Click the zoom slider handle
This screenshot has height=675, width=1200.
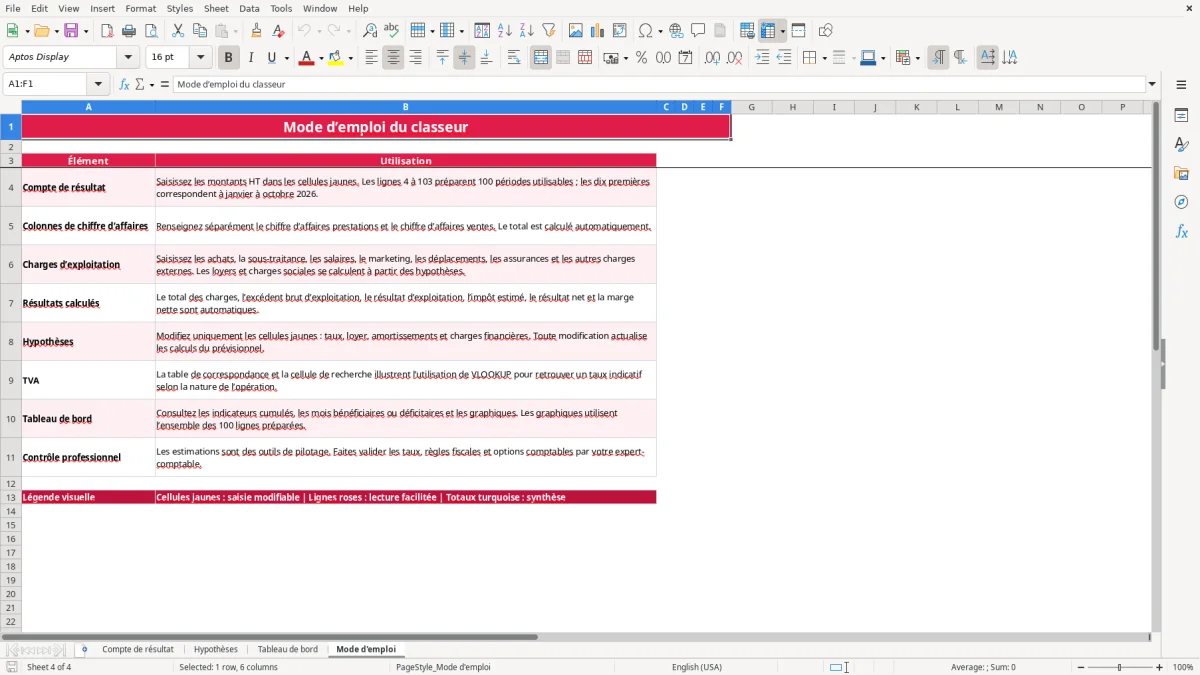point(1120,667)
